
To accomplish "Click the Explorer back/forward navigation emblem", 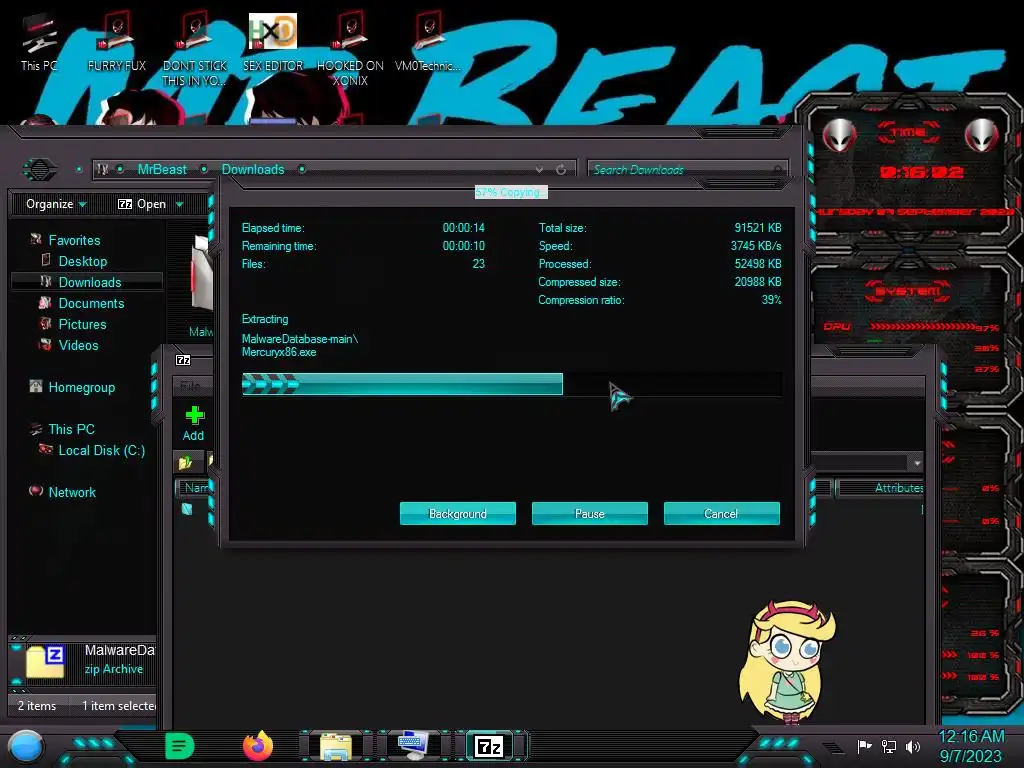I will click(40, 170).
